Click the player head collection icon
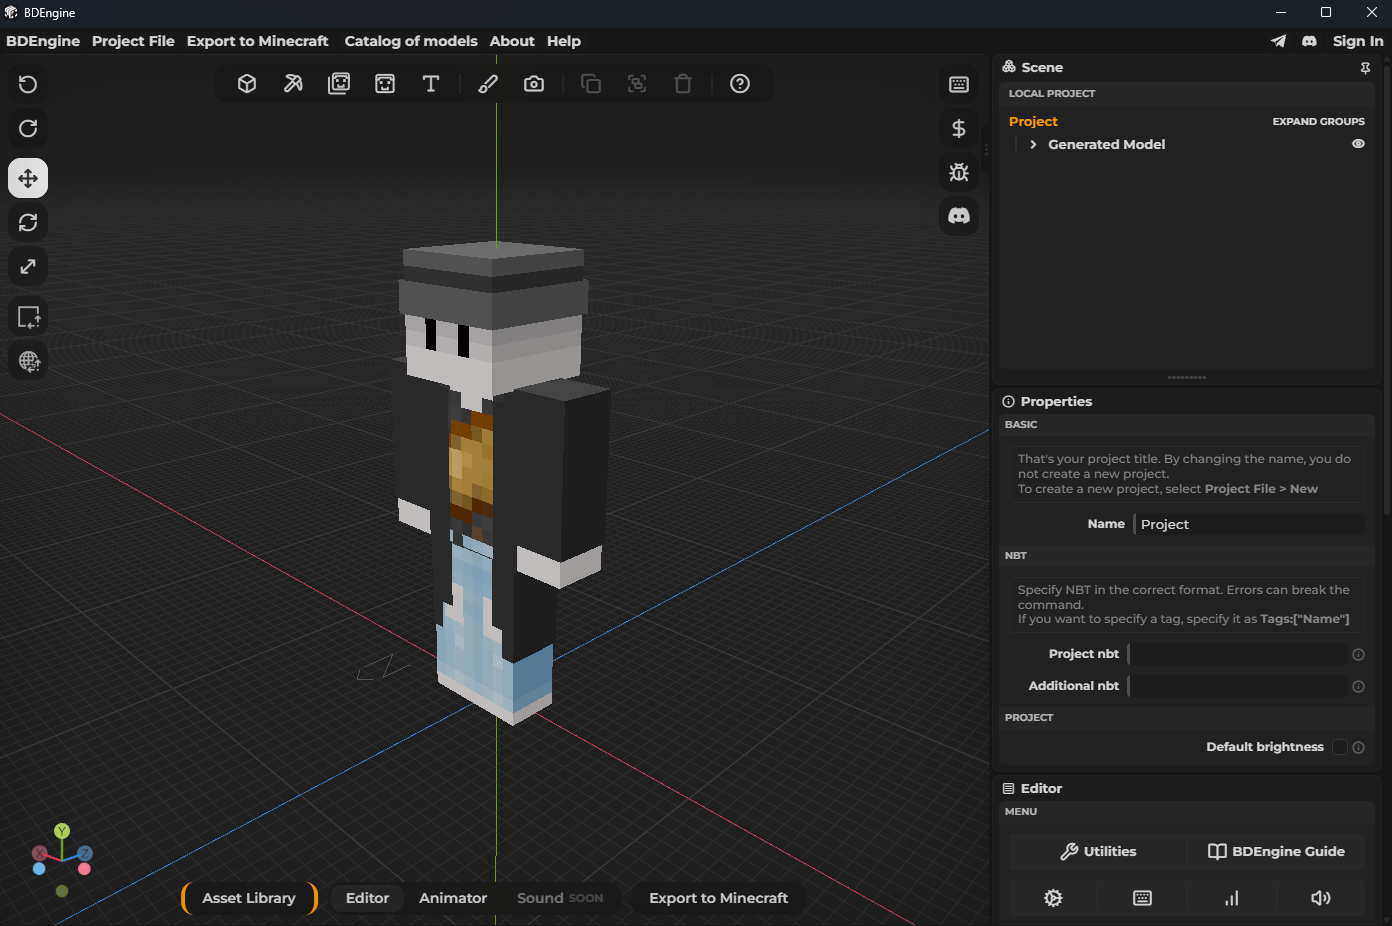 [339, 84]
